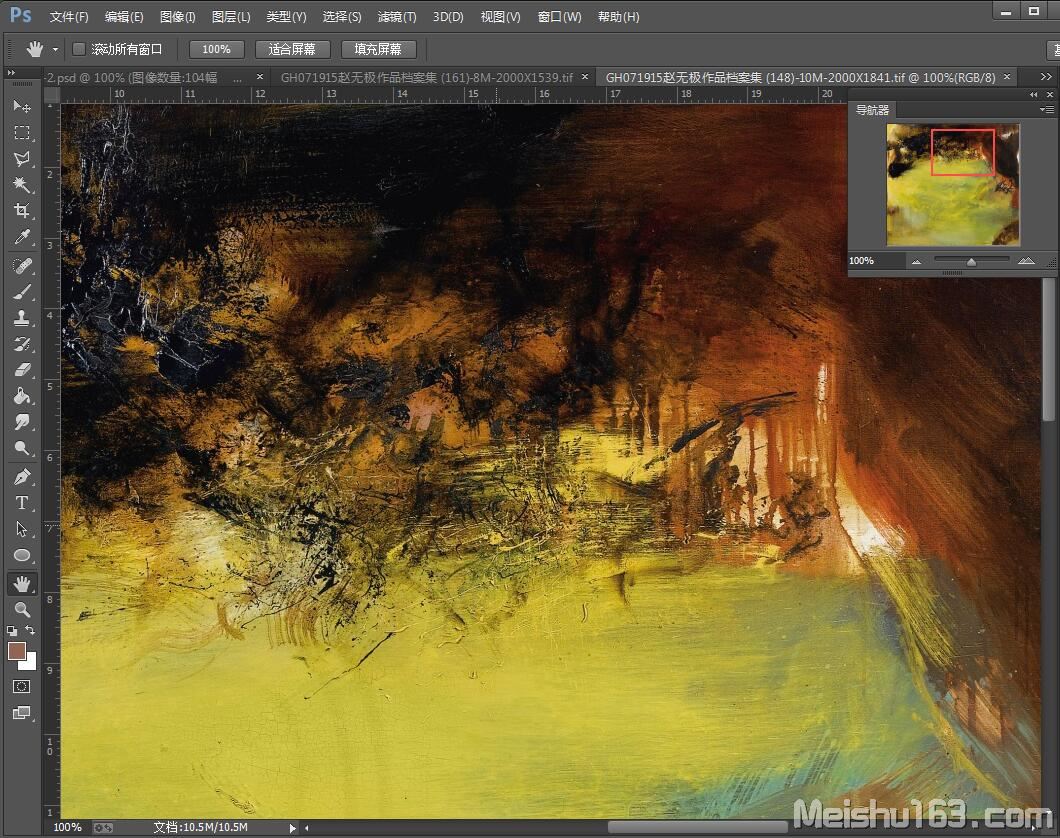Select the Pen tool
Image resolution: width=1060 pixels, height=838 pixels.
22,477
